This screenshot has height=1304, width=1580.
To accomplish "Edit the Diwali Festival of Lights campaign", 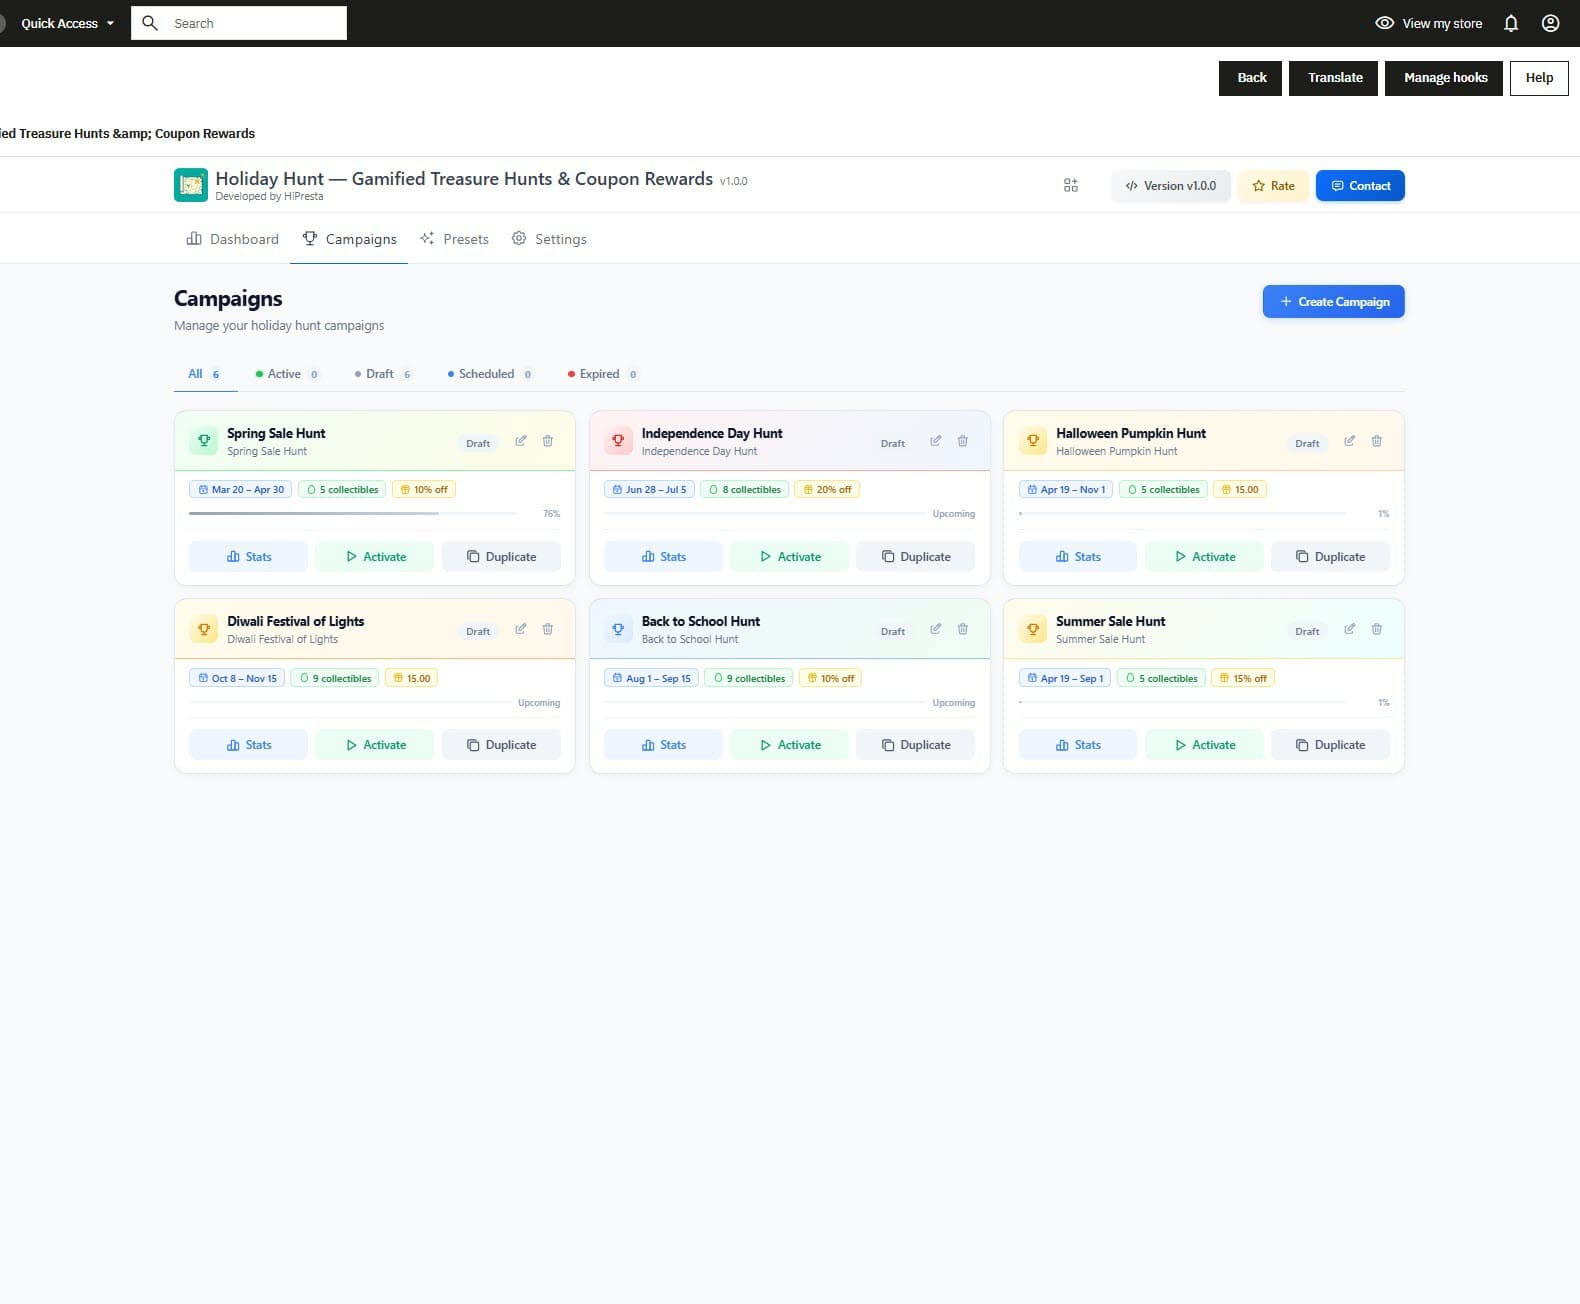I will 520,629.
